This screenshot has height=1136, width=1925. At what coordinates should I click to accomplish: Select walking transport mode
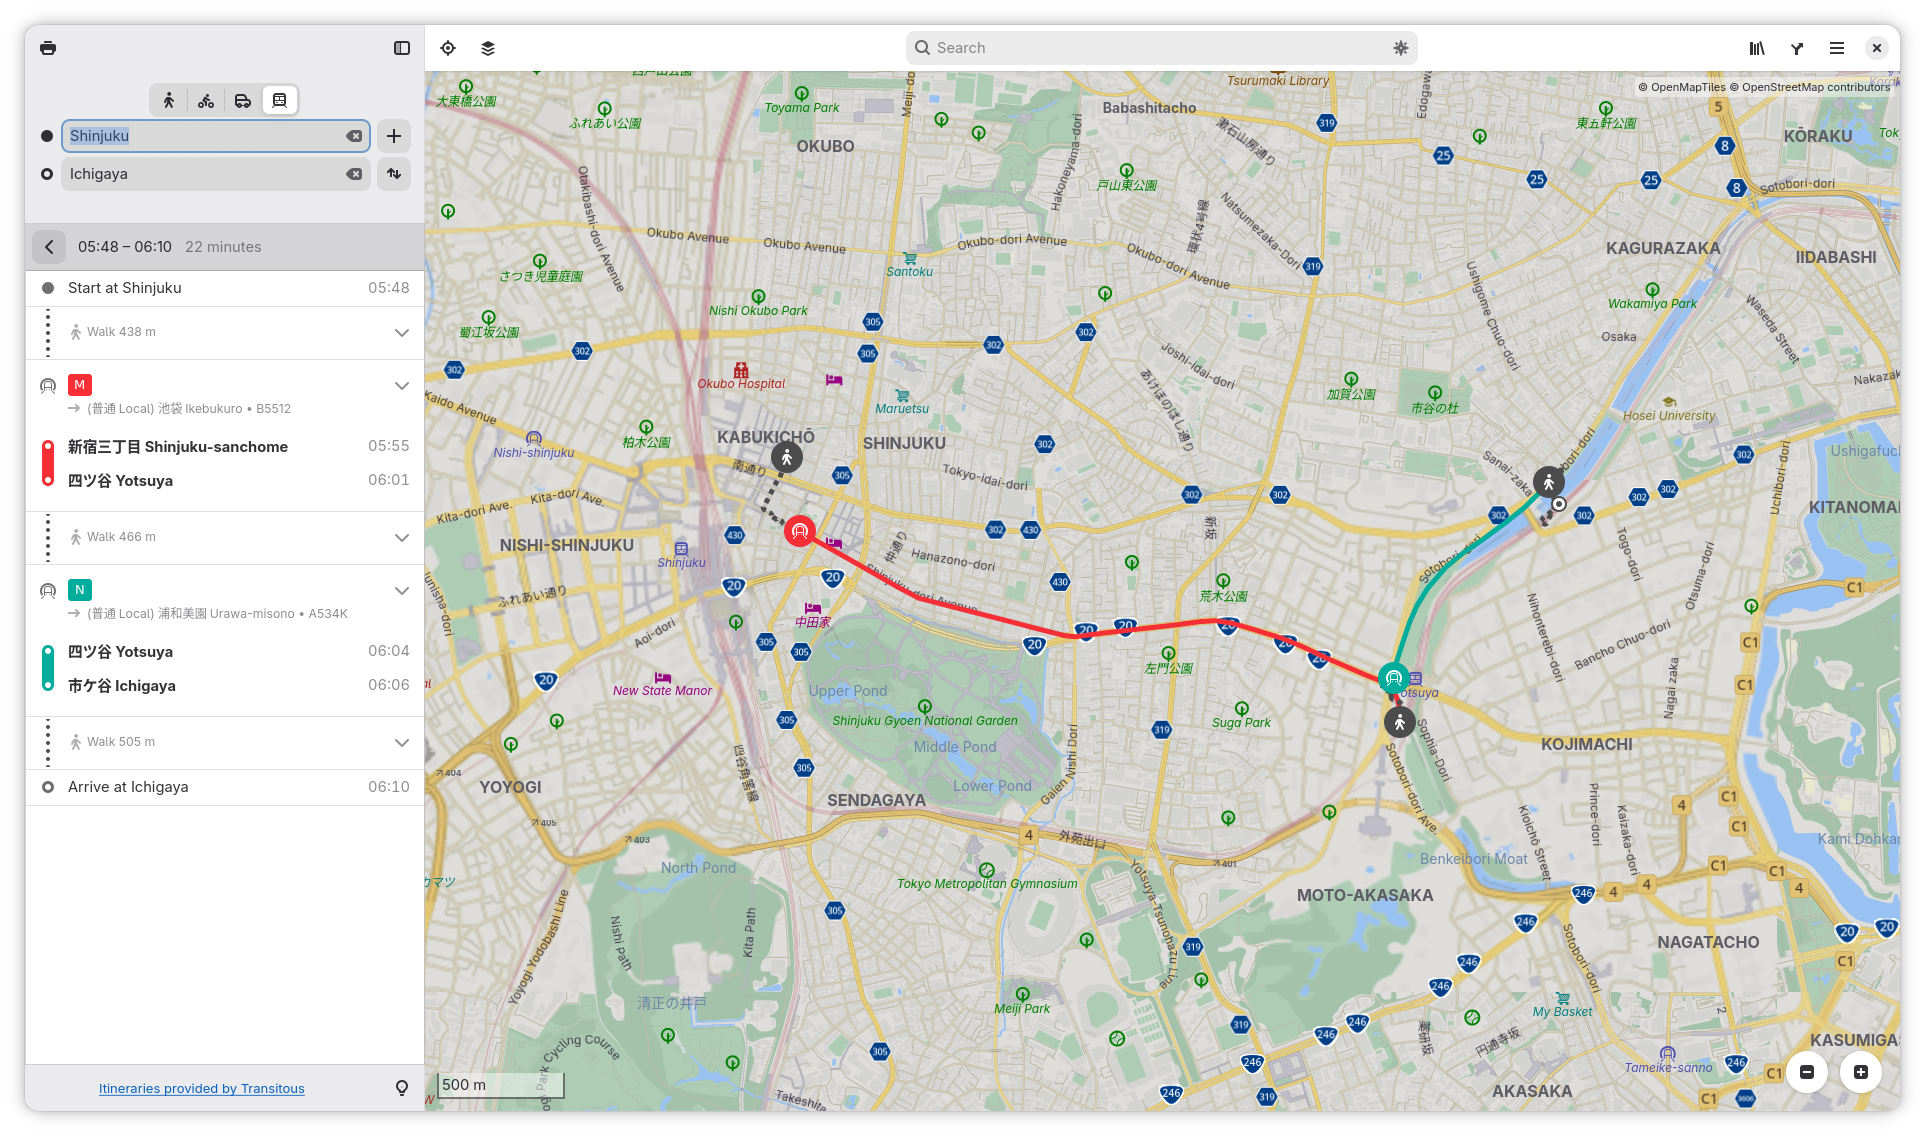click(169, 100)
